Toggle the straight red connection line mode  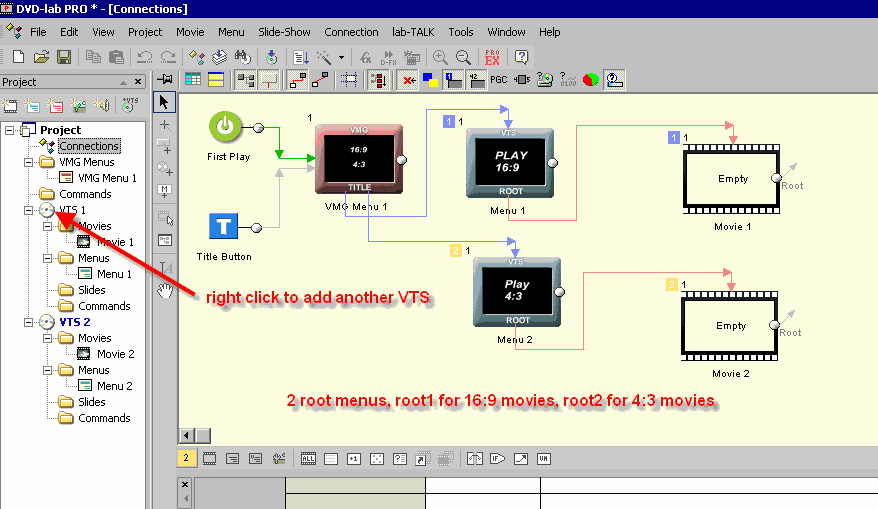[x=320, y=80]
